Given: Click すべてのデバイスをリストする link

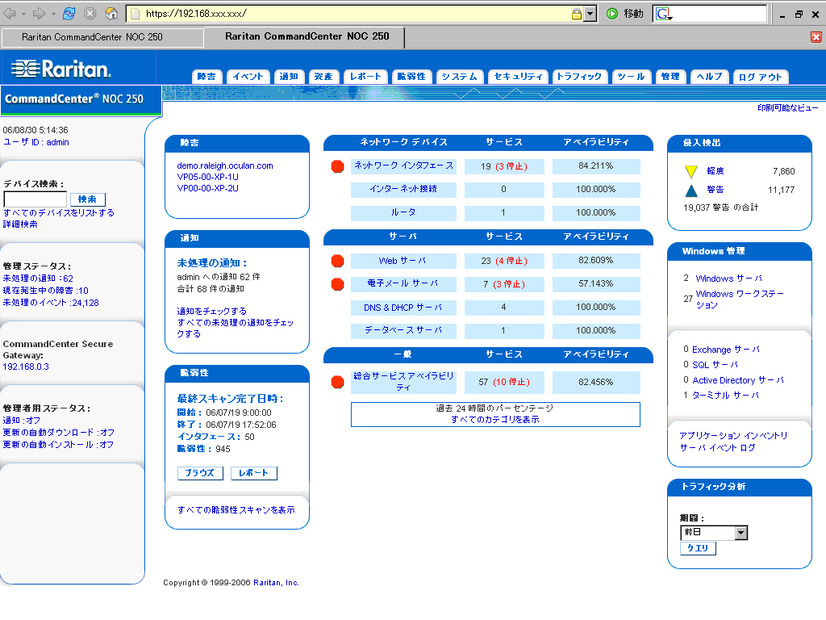Looking at the screenshot, I should point(58,213).
